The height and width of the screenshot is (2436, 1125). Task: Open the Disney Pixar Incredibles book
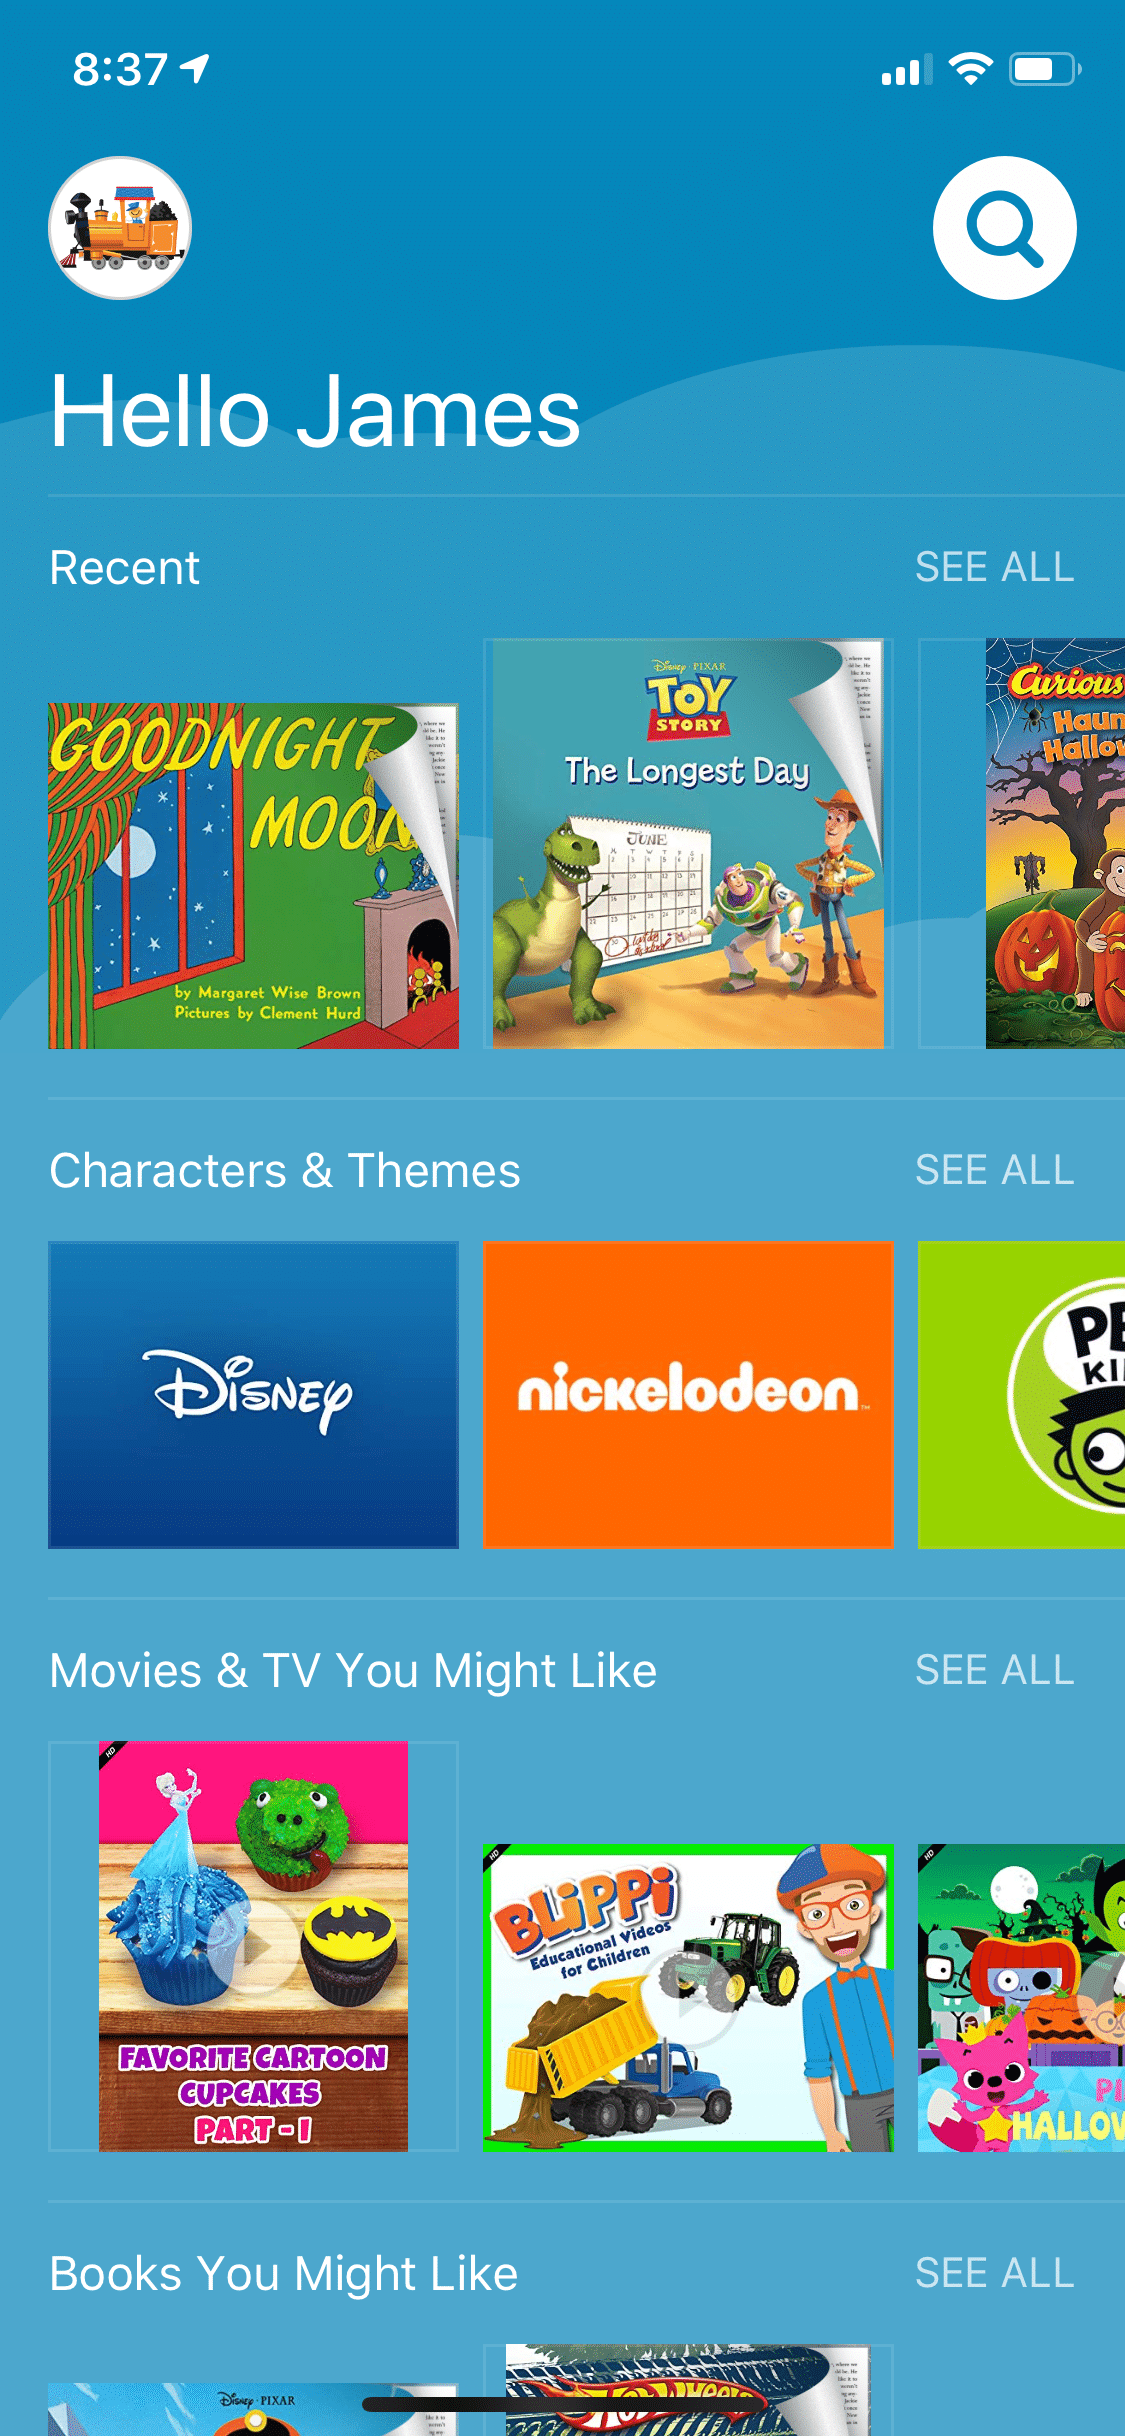coord(254,2409)
